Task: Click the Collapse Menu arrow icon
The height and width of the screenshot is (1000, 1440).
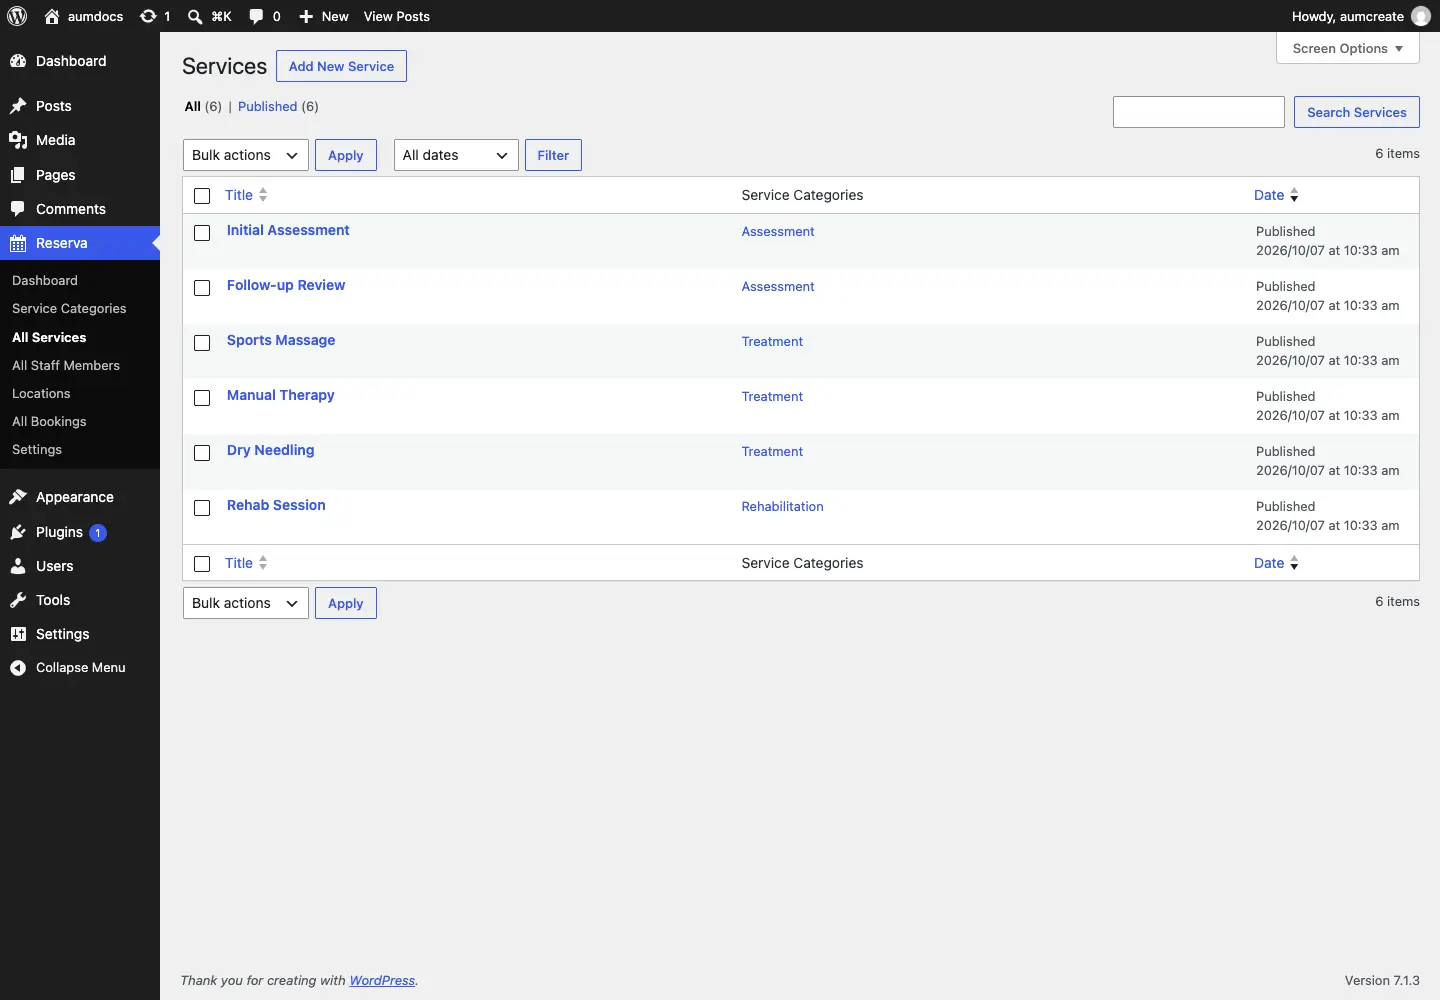Action: (x=18, y=668)
